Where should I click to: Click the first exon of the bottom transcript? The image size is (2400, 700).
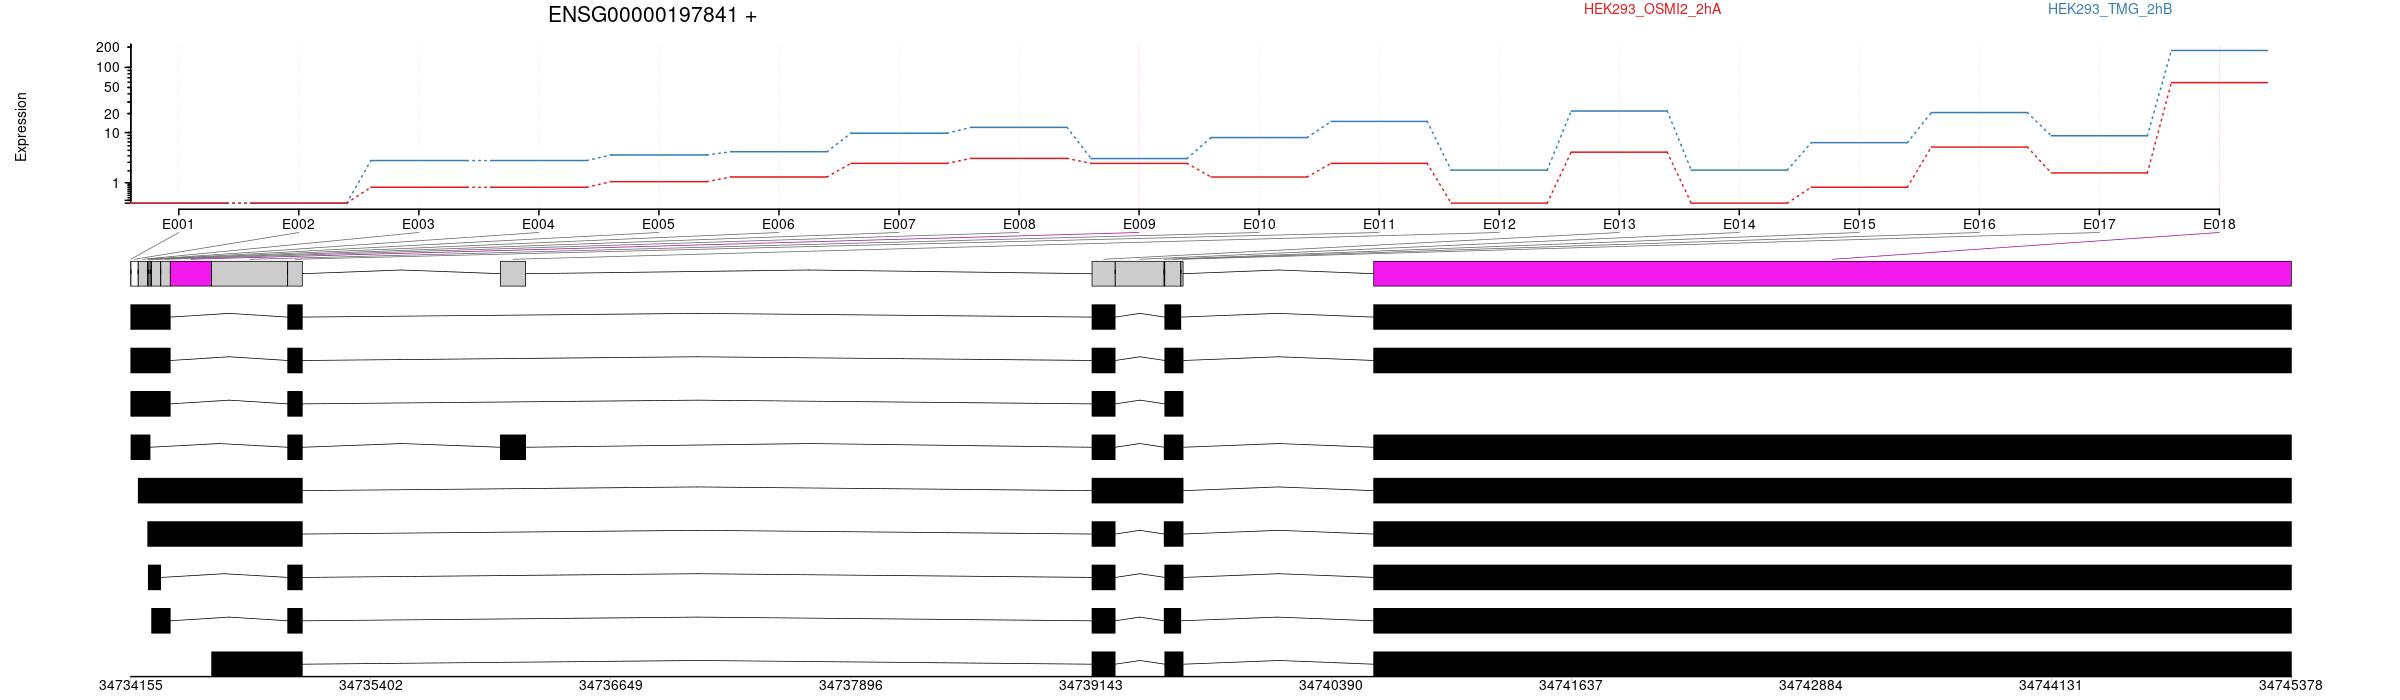point(256,664)
